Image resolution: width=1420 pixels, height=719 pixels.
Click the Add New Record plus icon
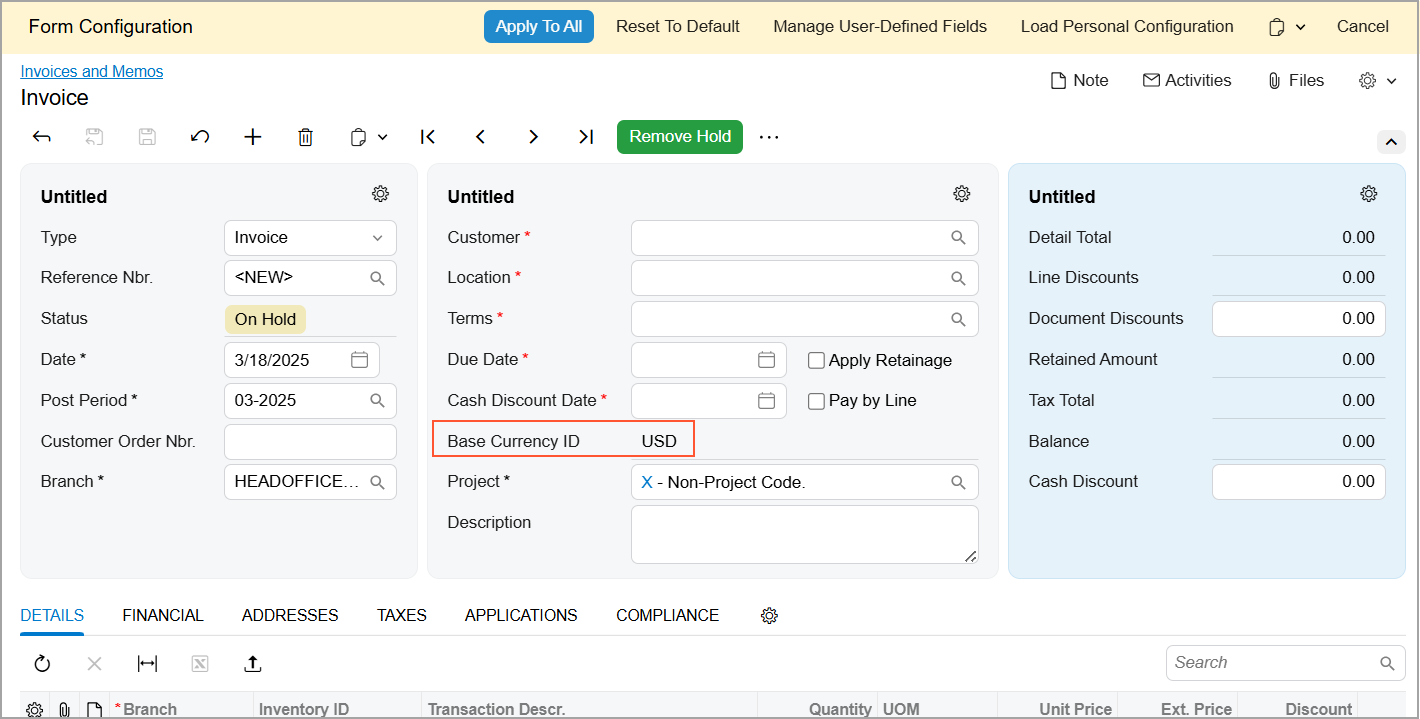point(253,137)
